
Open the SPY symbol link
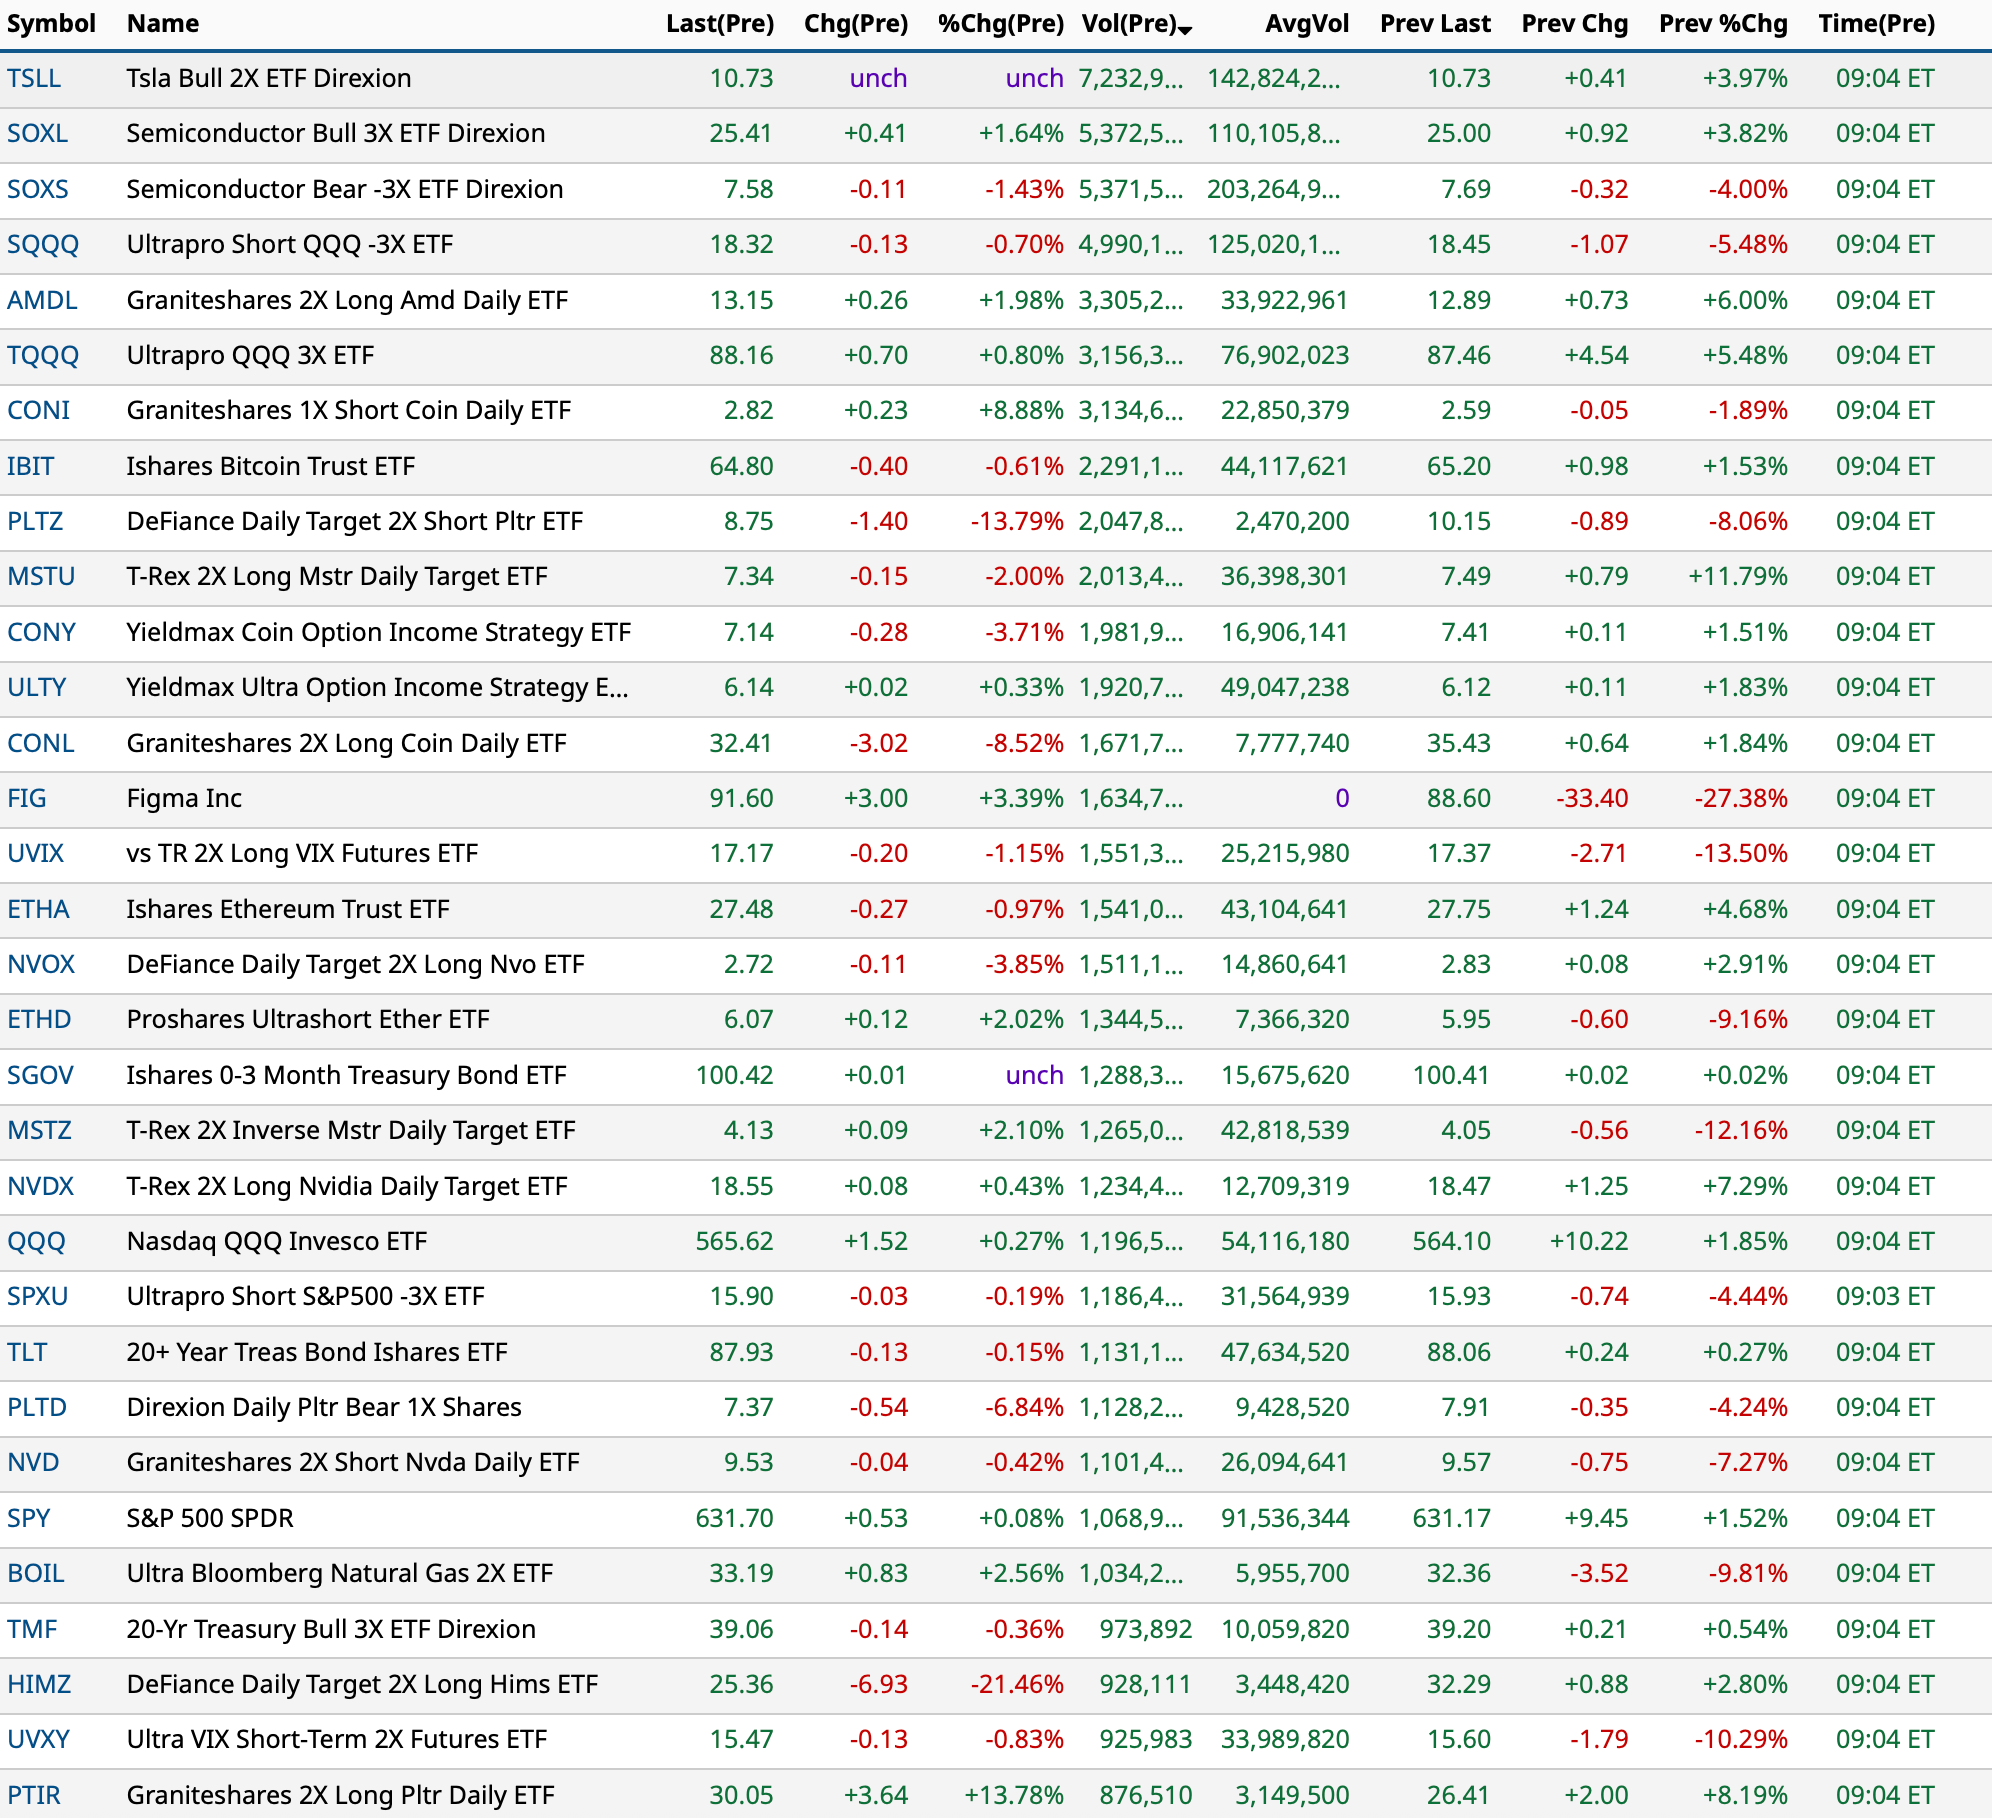(x=29, y=1518)
